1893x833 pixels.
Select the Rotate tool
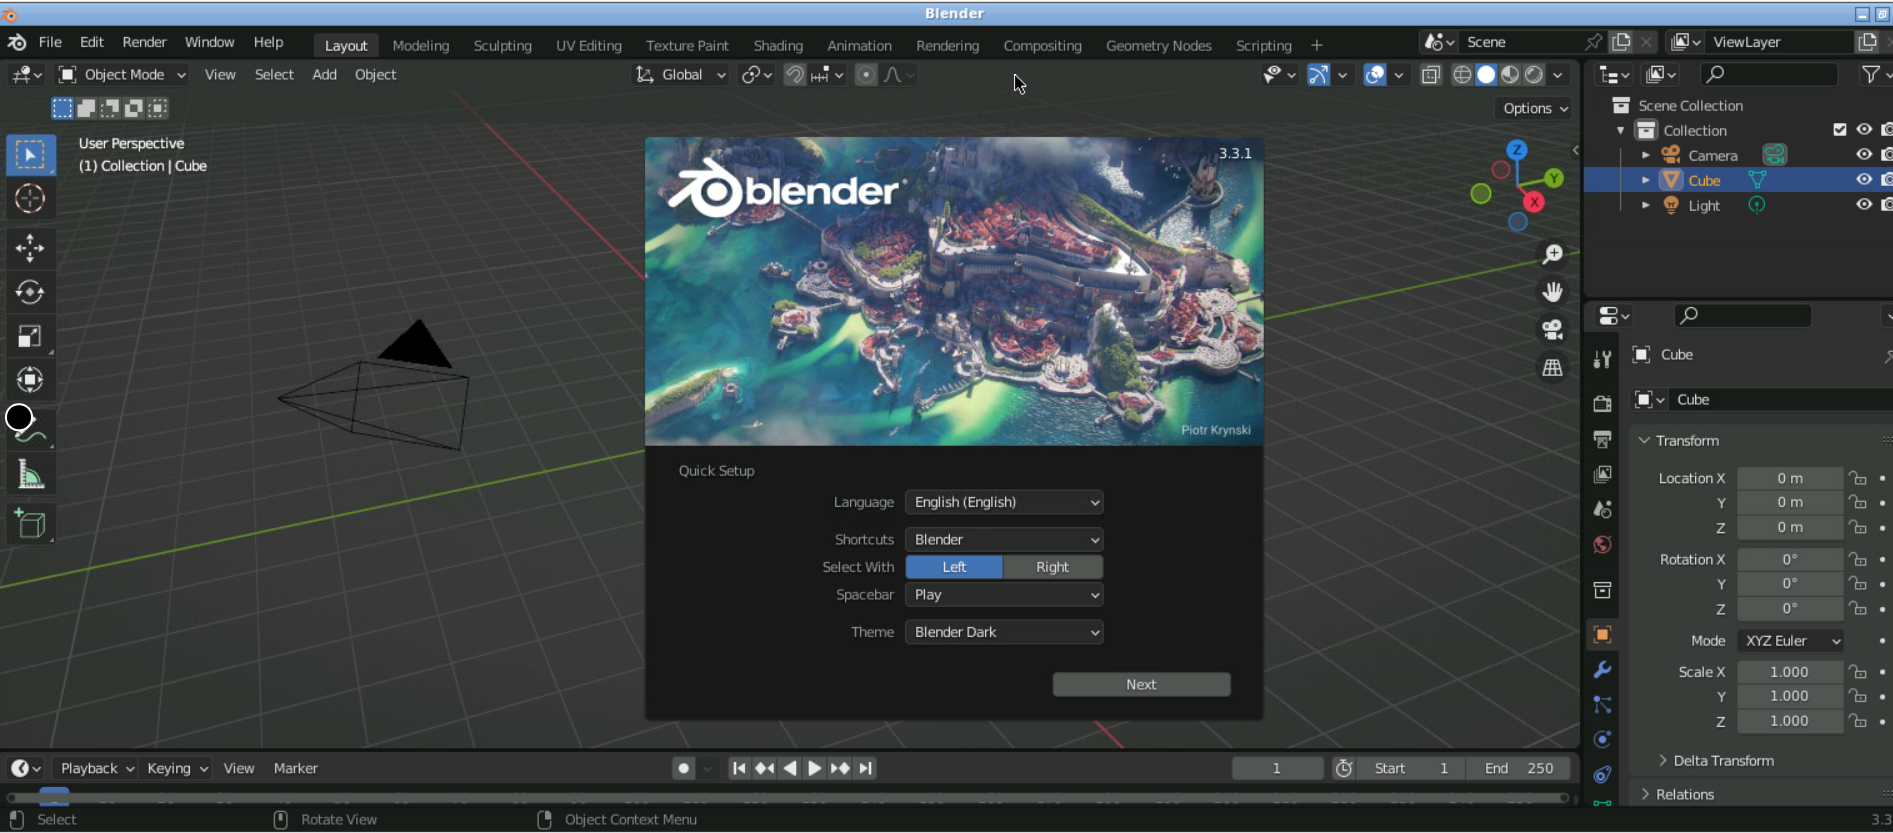[x=30, y=292]
